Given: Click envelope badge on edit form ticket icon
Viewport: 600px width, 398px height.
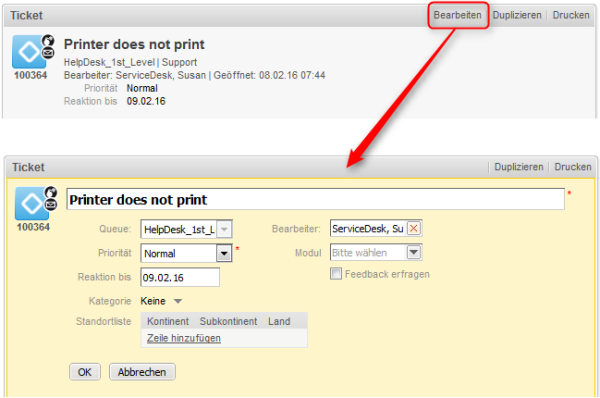Looking at the screenshot, I should [x=51, y=205].
